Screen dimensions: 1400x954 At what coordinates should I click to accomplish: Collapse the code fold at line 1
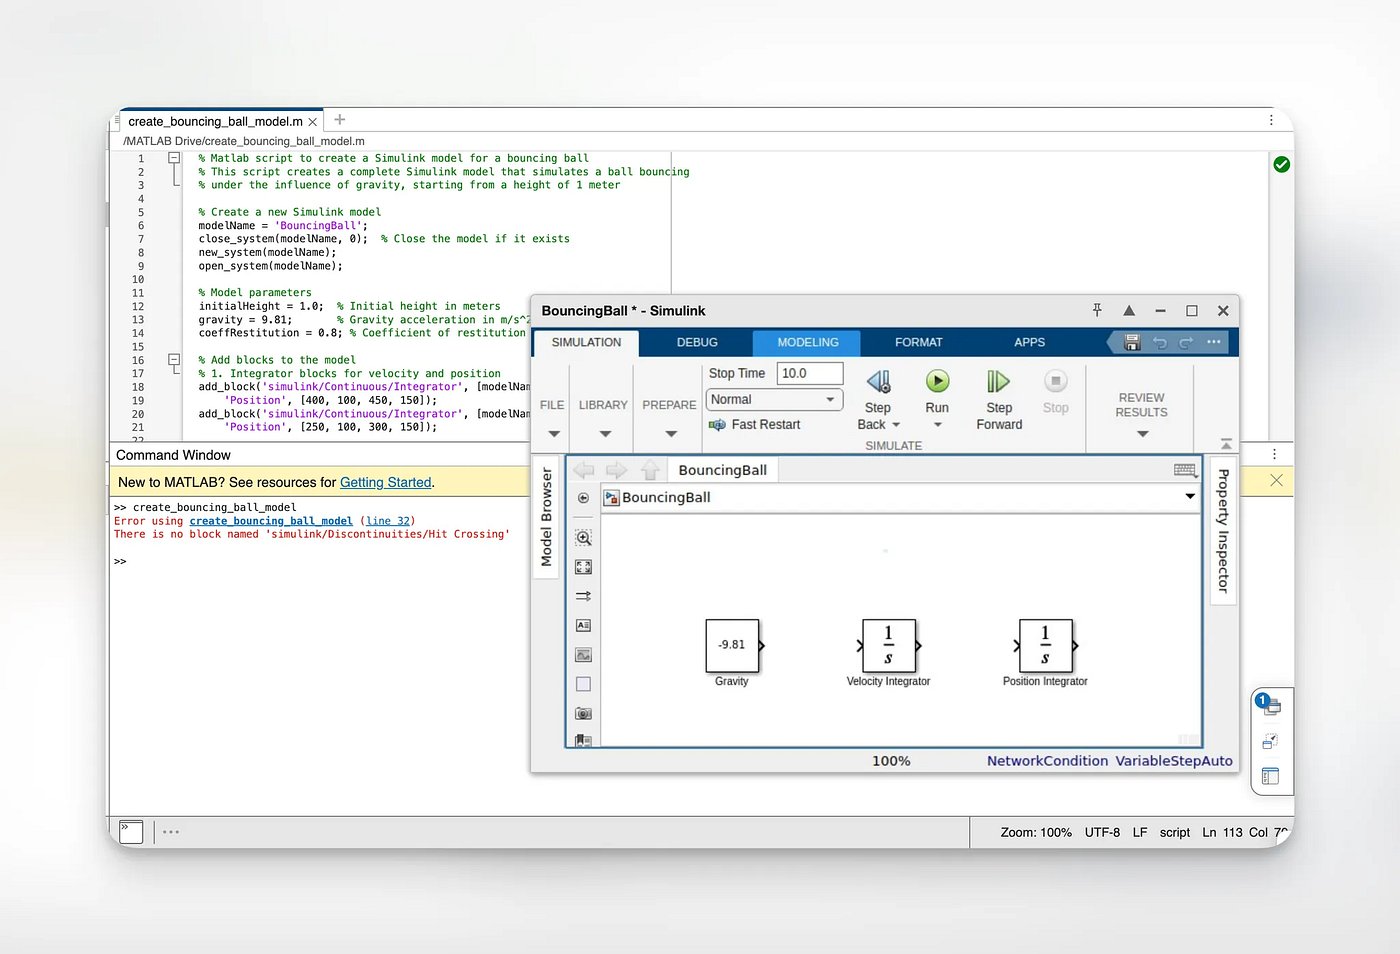click(x=174, y=158)
